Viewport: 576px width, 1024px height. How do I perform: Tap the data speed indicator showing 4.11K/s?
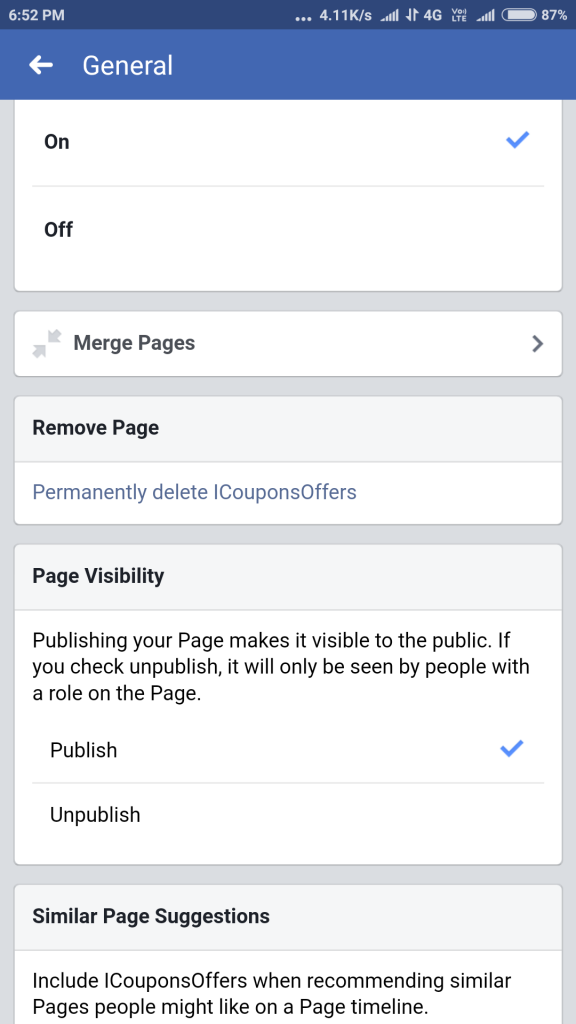tap(348, 14)
